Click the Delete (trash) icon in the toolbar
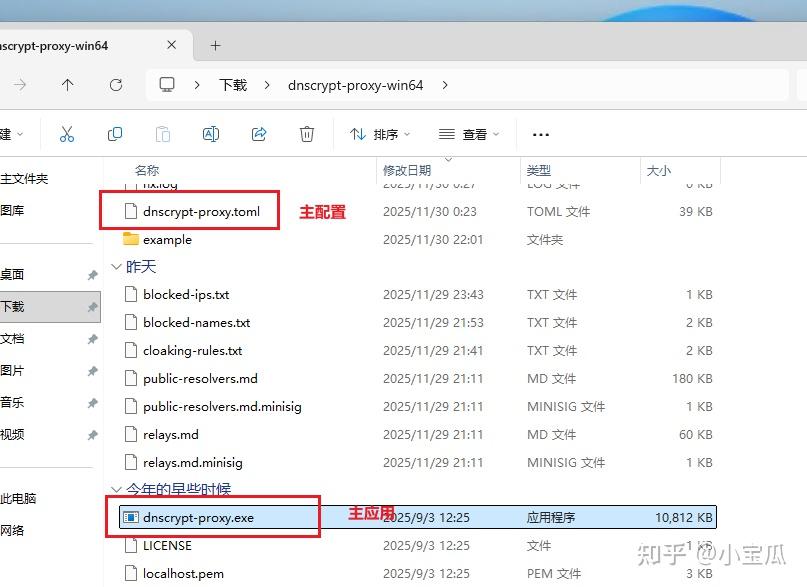This screenshot has height=587, width=807. pyautogui.click(x=306, y=132)
